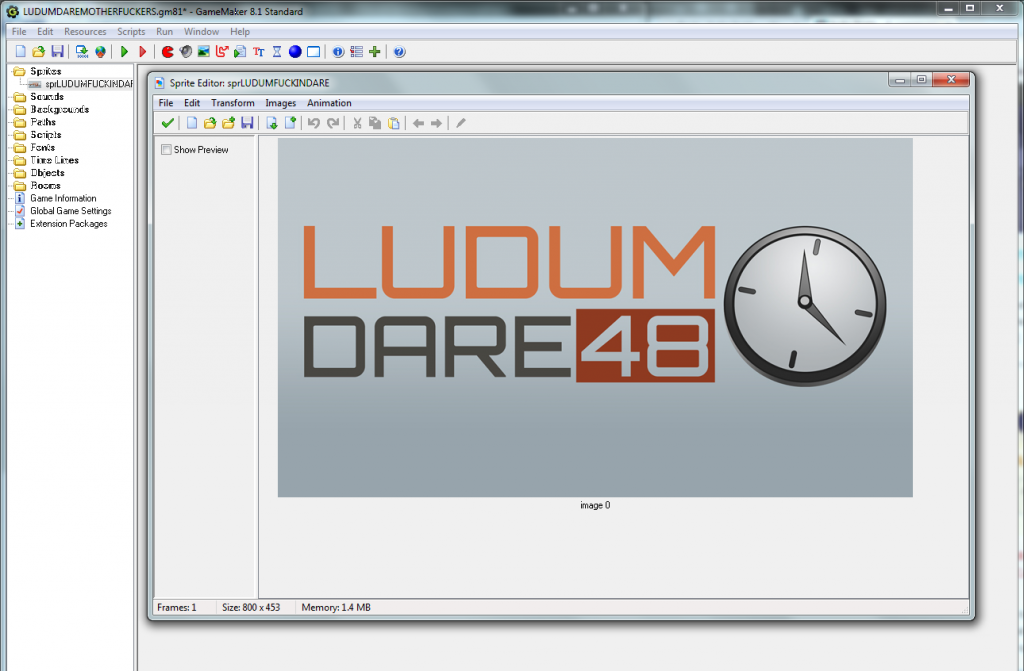Open Sprite Editor Transform menu
This screenshot has height=671, width=1024.
coord(232,103)
